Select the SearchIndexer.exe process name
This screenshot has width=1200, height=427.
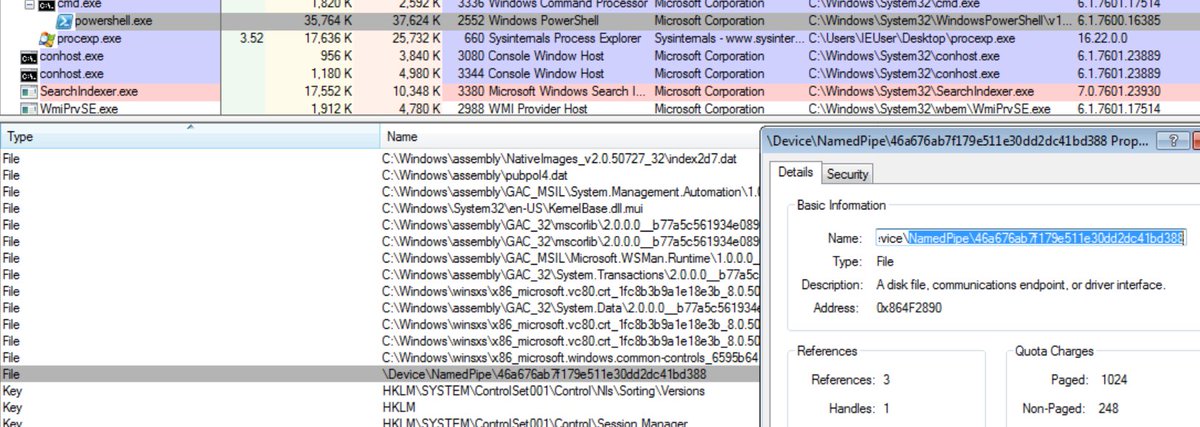(x=89, y=91)
